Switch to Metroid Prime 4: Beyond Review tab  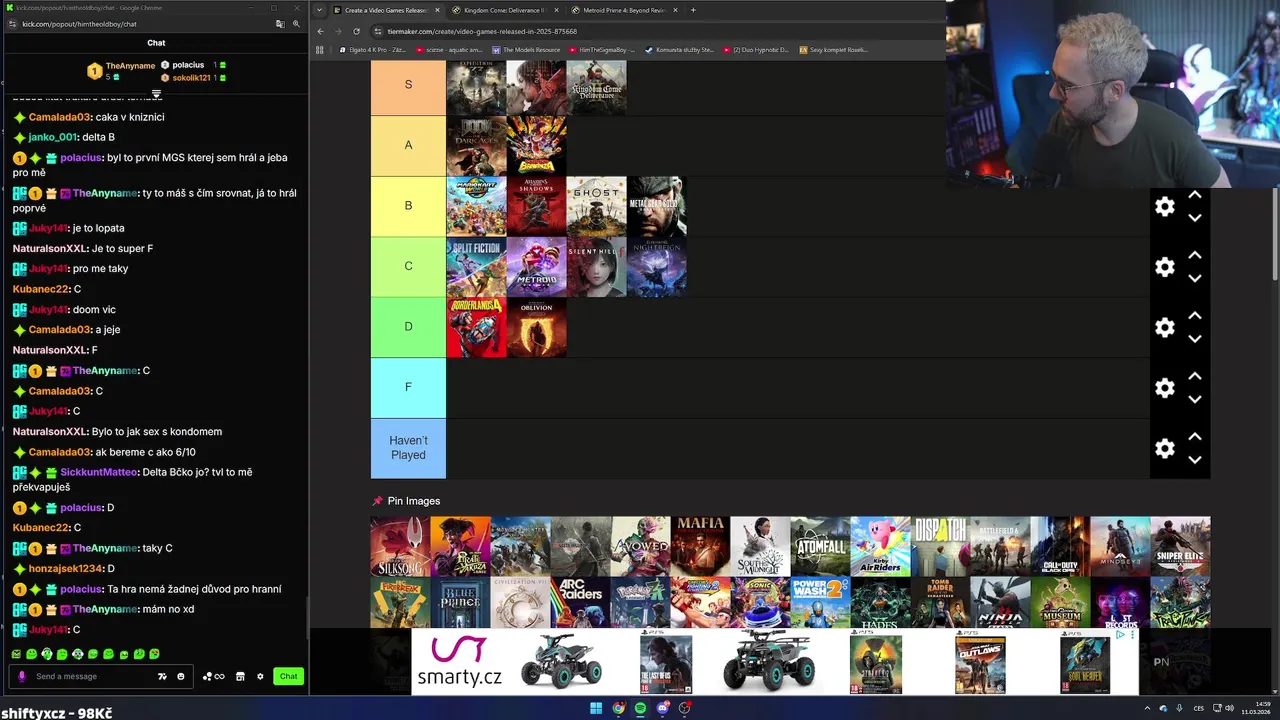coord(624,10)
